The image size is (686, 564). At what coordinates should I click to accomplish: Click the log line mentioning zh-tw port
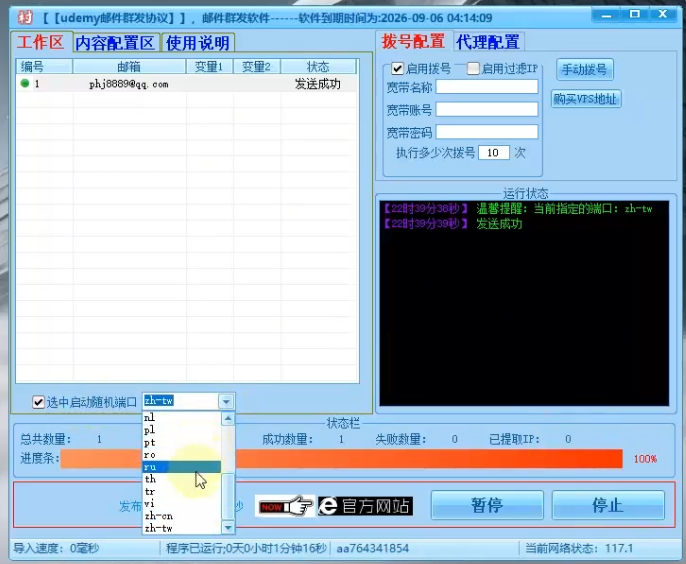pyautogui.click(x=518, y=209)
